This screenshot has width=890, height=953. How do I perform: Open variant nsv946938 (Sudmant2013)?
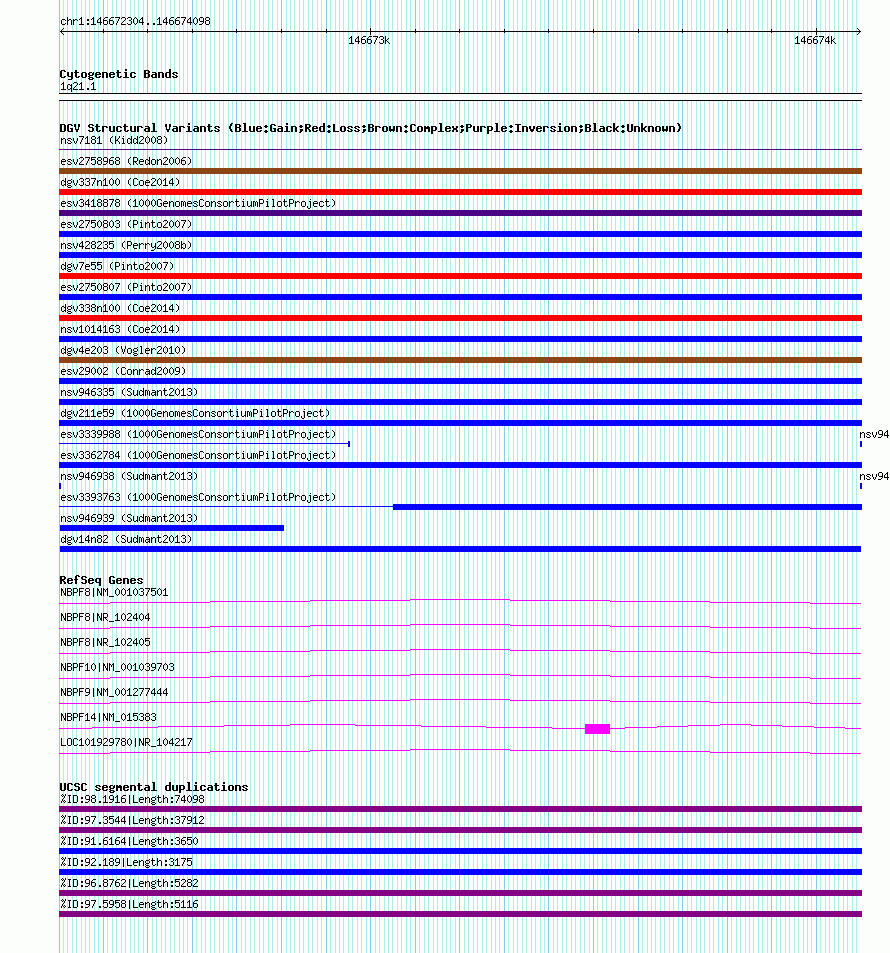tap(129, 476)
